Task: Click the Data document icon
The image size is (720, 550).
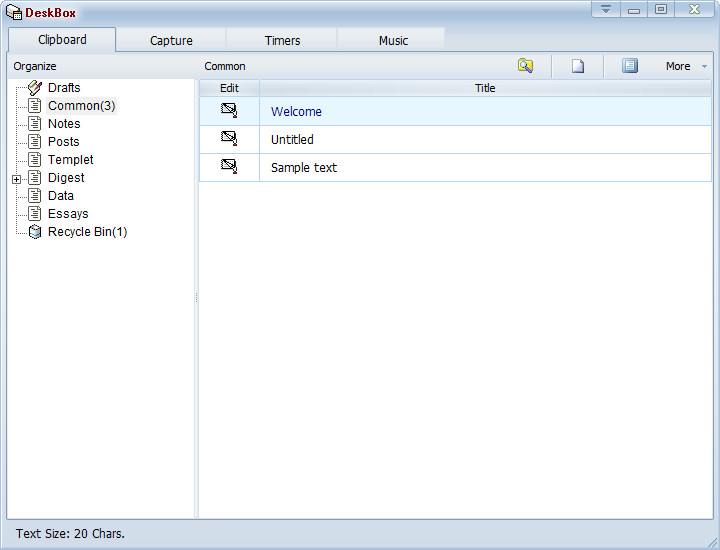Action: pos(35,196)
